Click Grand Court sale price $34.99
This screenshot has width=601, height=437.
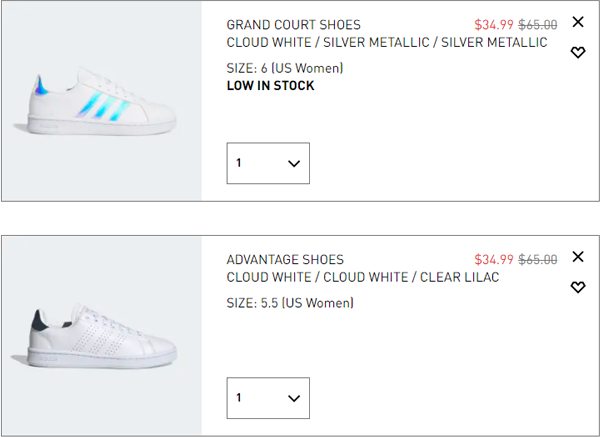(494, 25)
